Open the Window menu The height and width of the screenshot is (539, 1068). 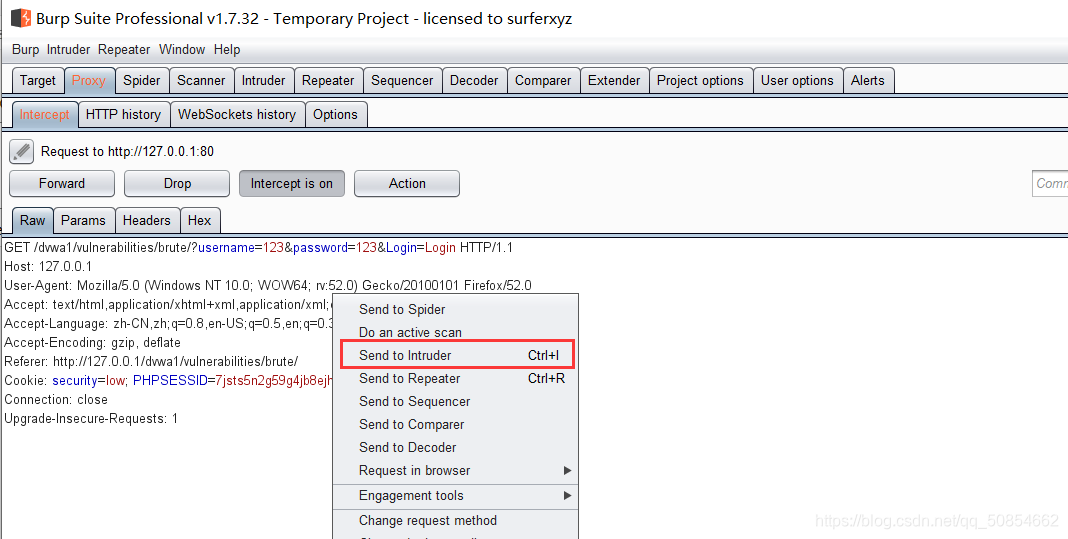pyautogui.click(x=182, y=49)
